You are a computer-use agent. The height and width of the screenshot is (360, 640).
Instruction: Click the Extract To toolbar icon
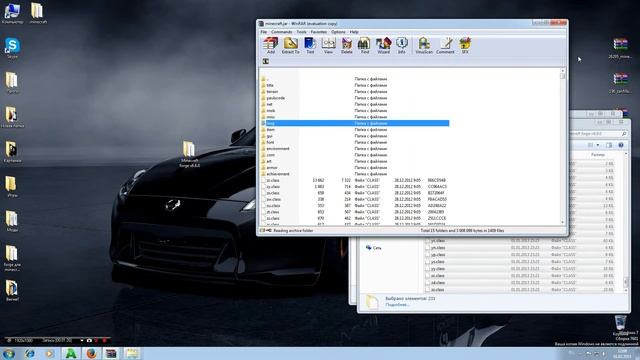click(x=291, y=45)
